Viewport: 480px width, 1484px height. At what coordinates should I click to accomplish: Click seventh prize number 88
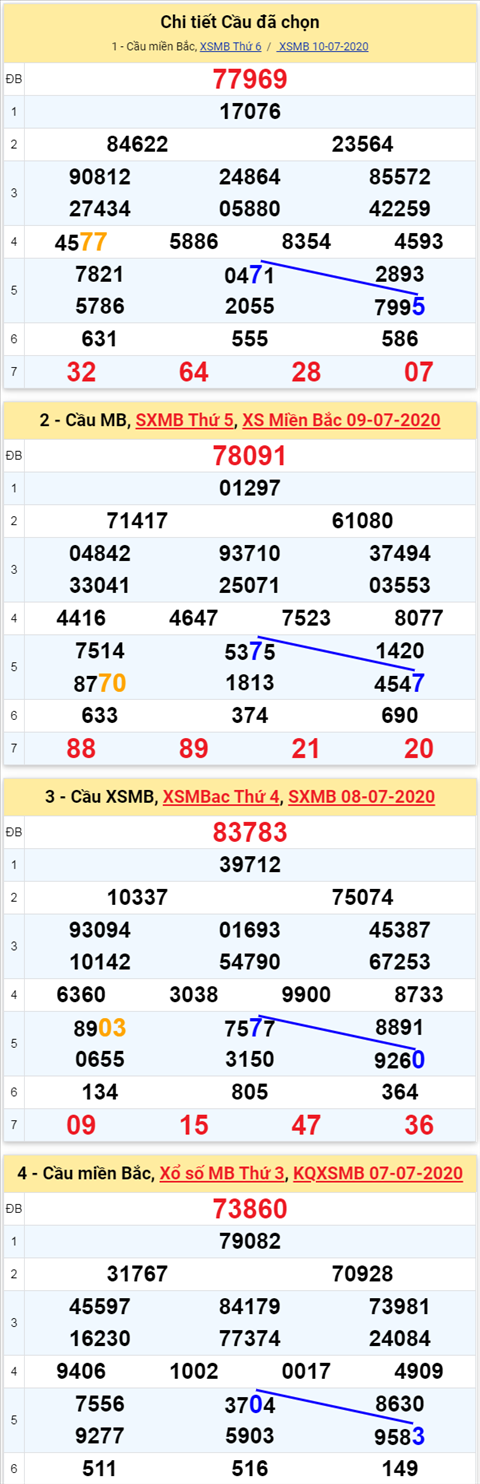(x=81, y=748)
